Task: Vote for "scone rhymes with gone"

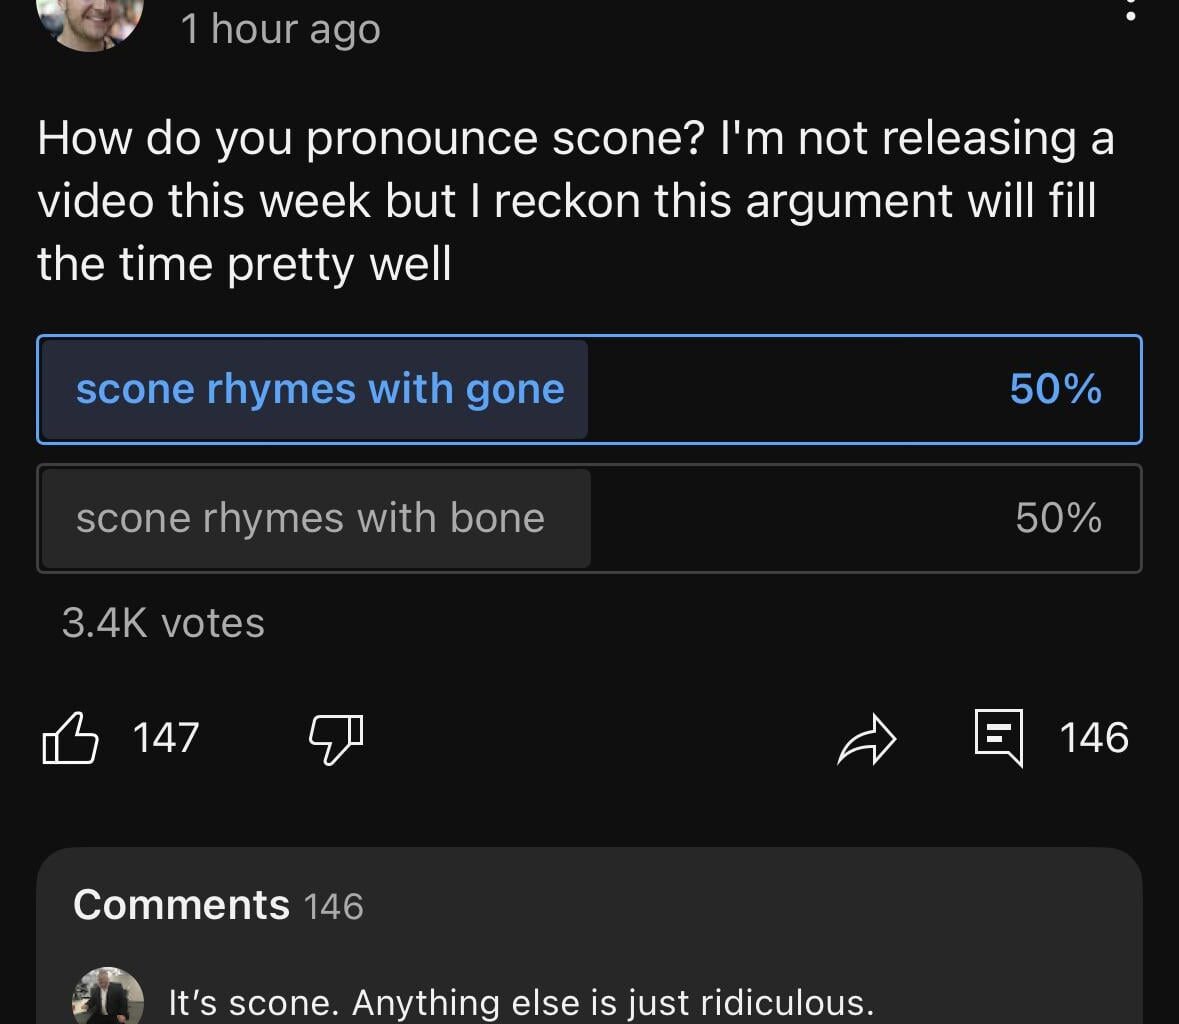Action: coord(320,389)
